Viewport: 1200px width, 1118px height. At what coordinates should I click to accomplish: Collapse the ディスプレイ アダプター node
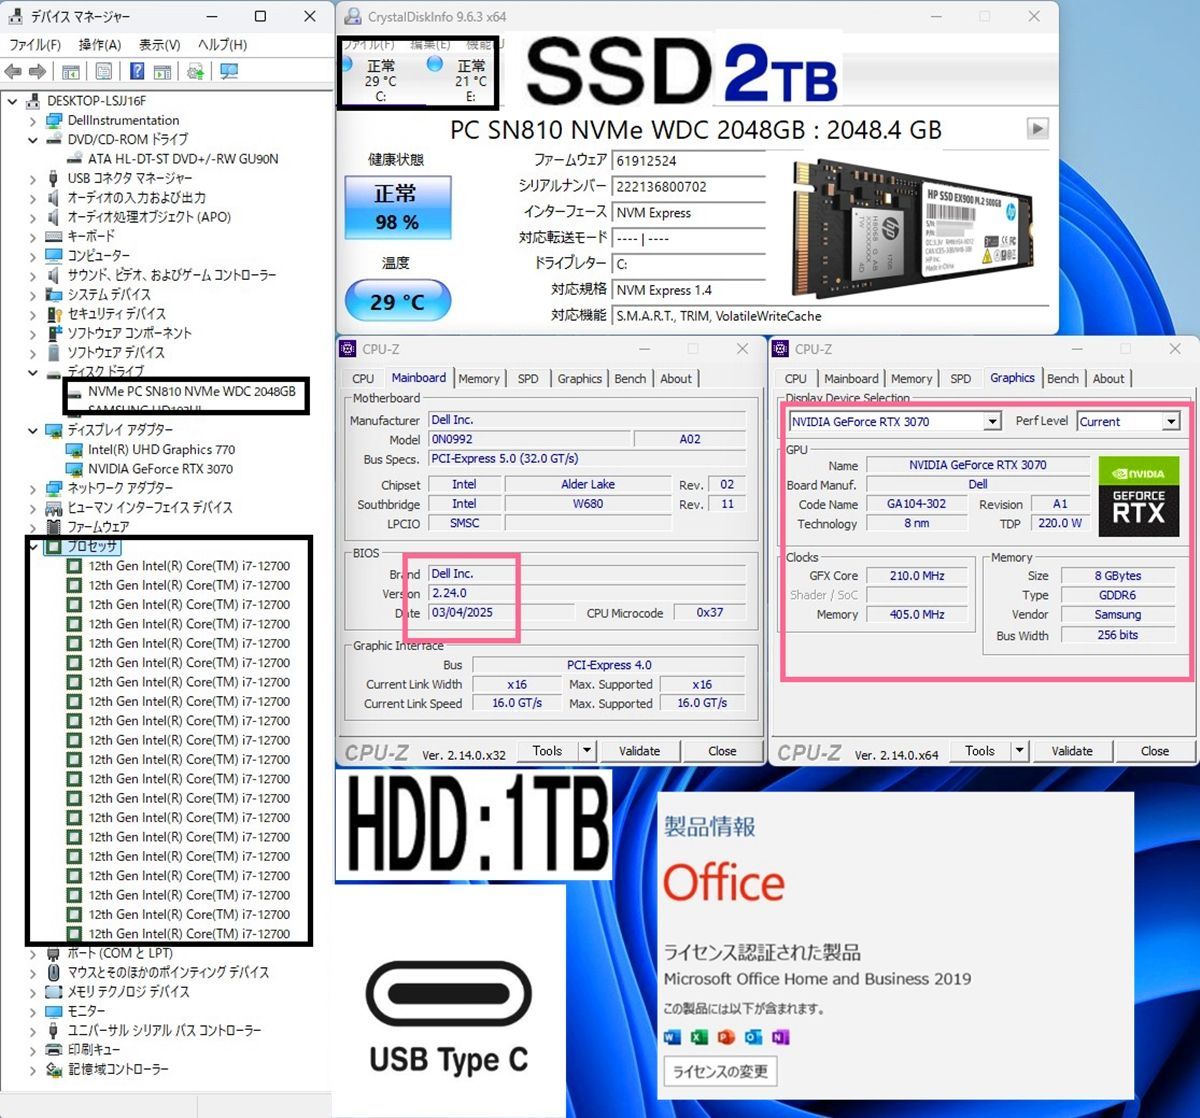(x=32, y=430)
